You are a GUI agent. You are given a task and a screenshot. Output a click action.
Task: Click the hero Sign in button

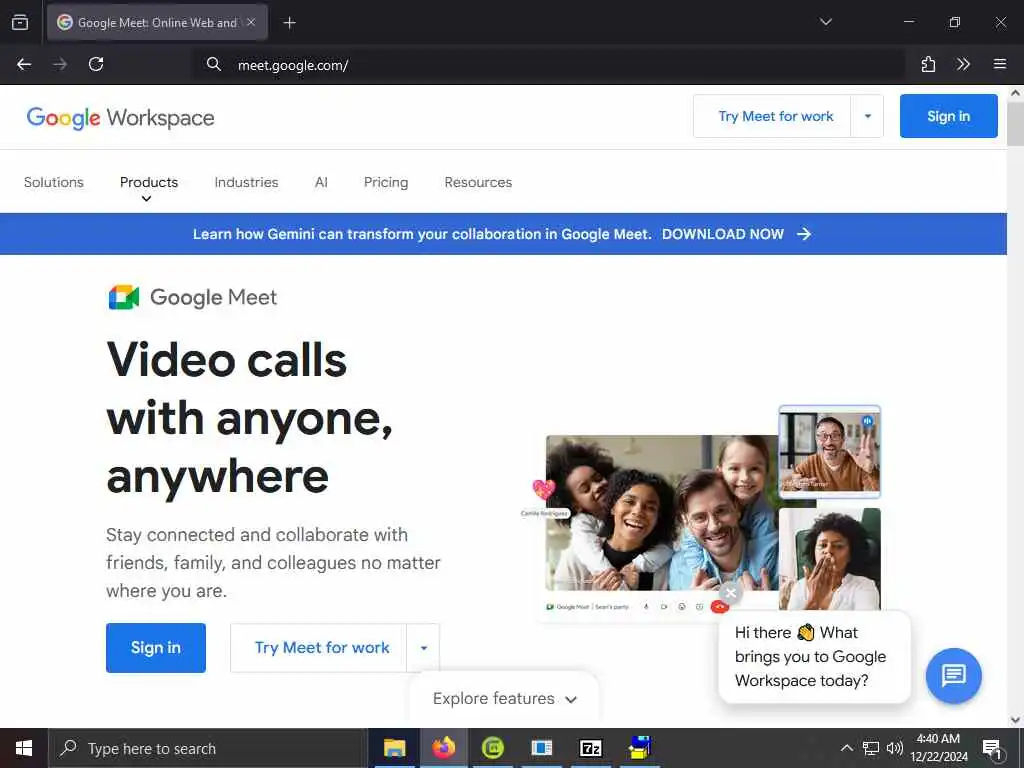[155, 648]
